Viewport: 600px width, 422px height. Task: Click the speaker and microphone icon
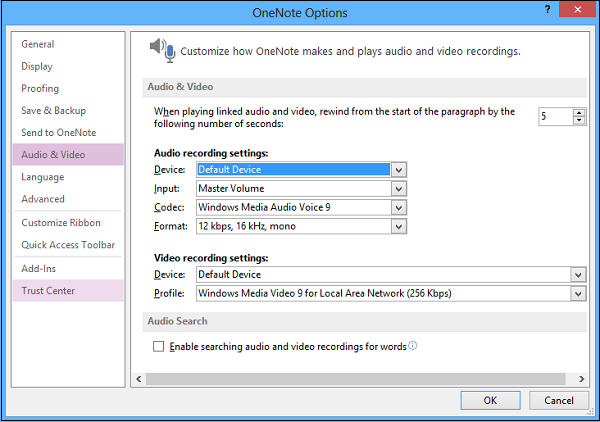[x=163, y=50]
